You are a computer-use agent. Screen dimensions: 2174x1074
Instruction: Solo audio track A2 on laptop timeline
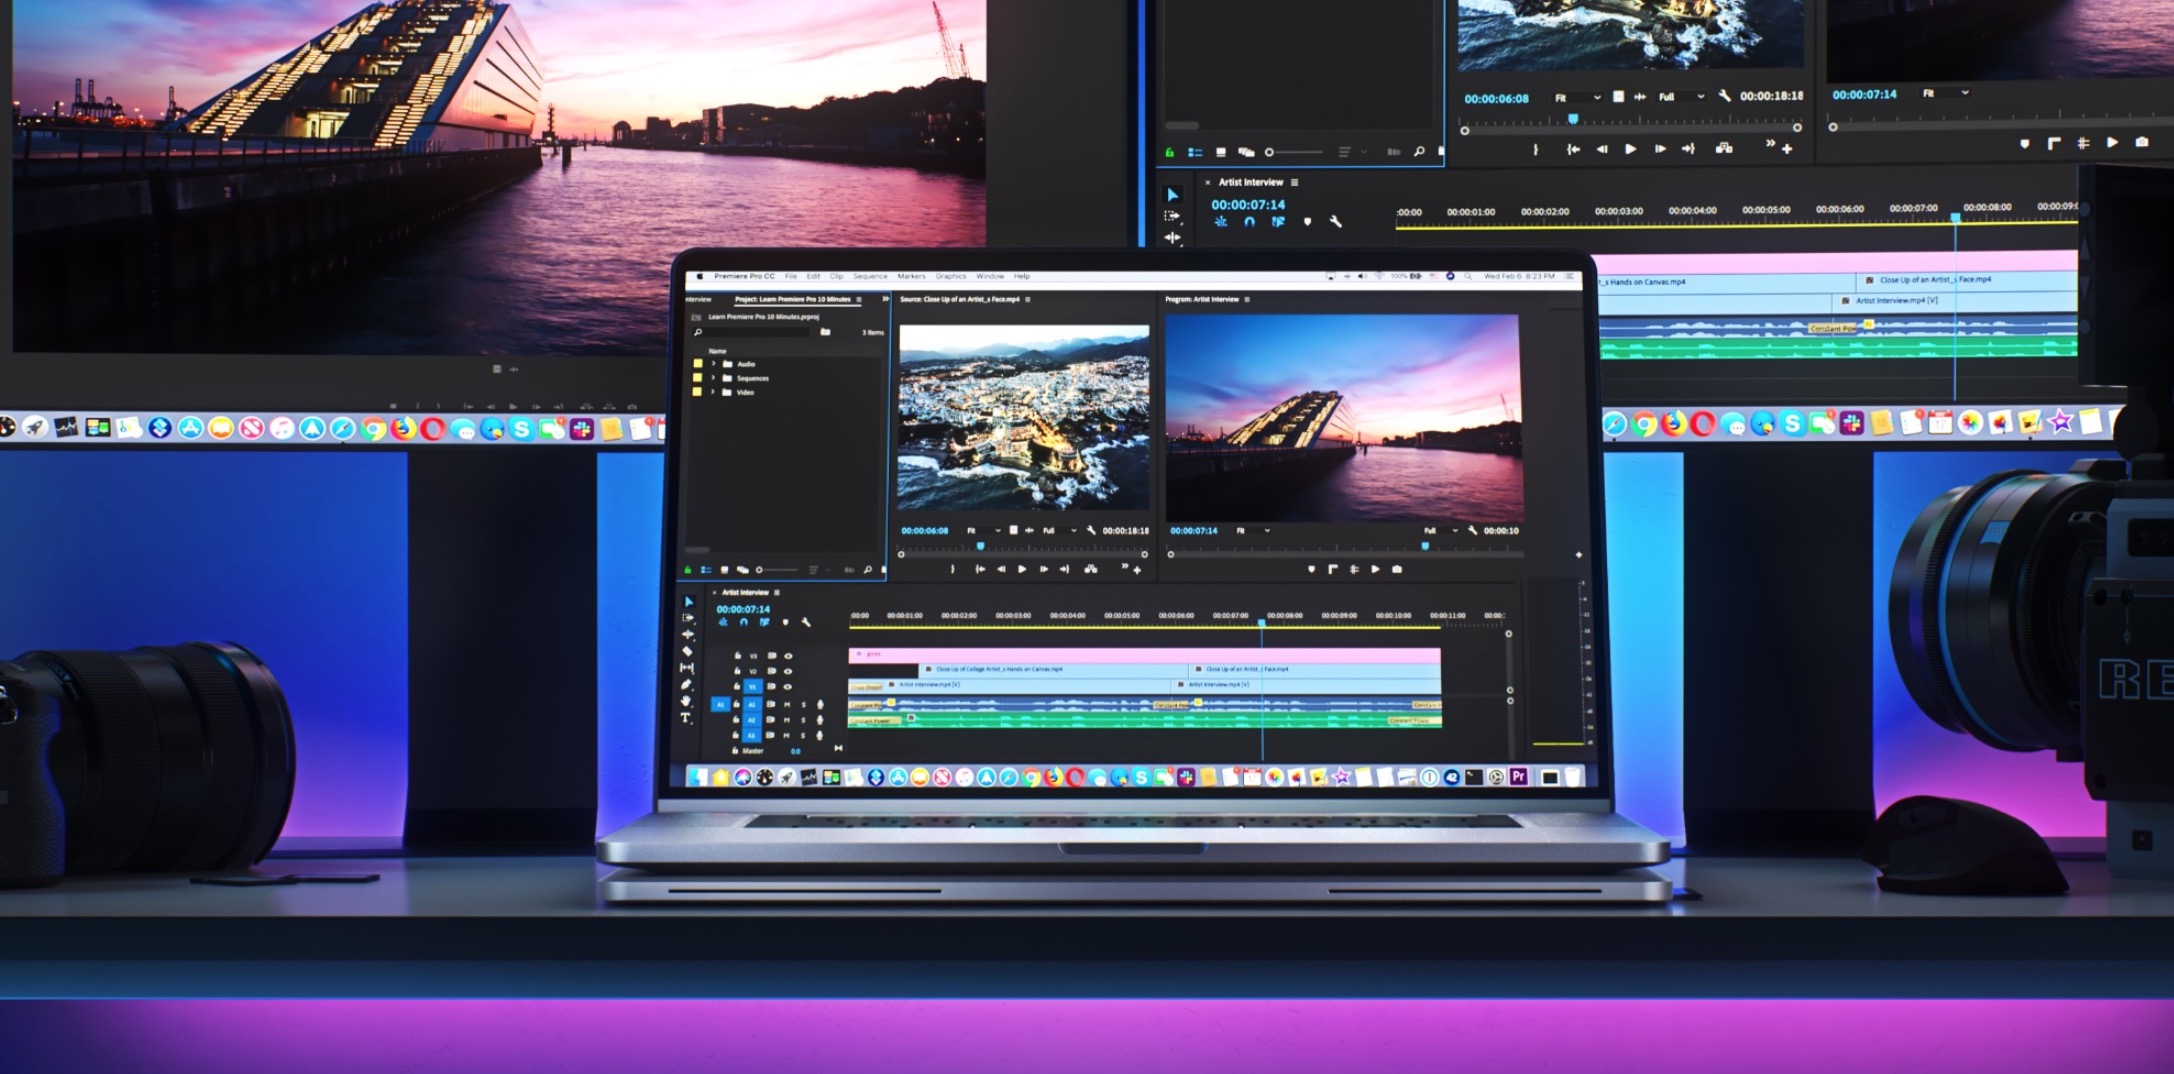click(803, 720)
